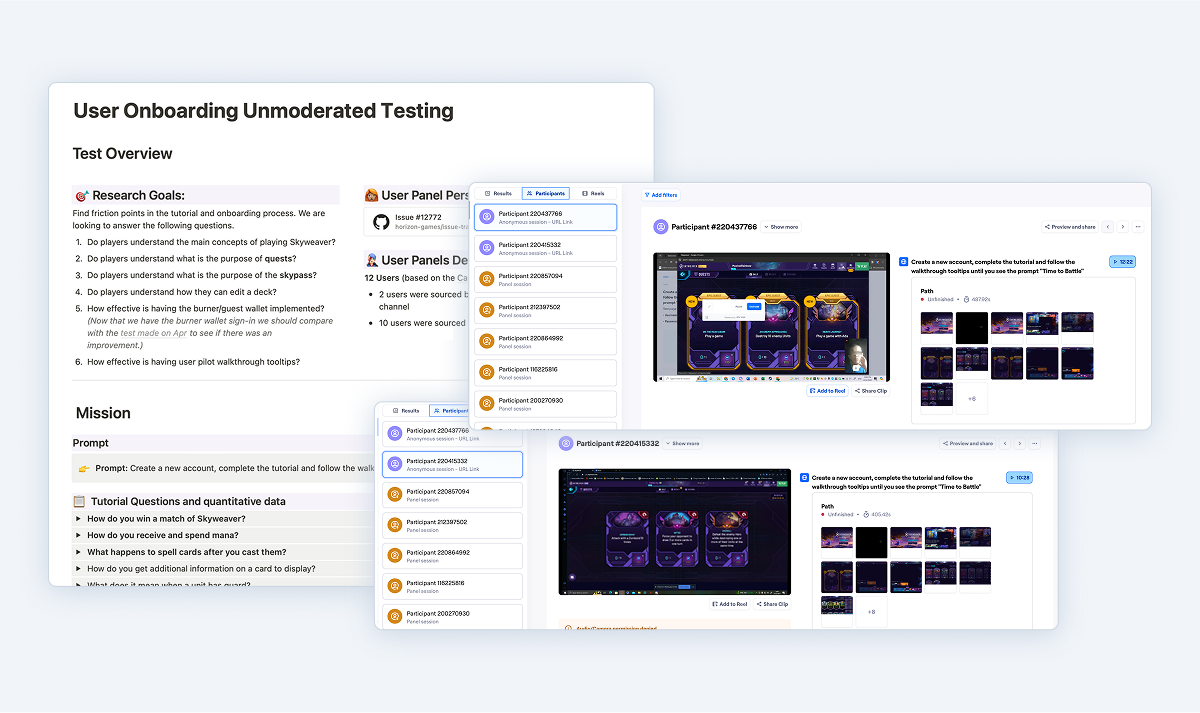Play the 10:28 session recording
This screenshot has width=1200, height=713.
click(1018, 478)
